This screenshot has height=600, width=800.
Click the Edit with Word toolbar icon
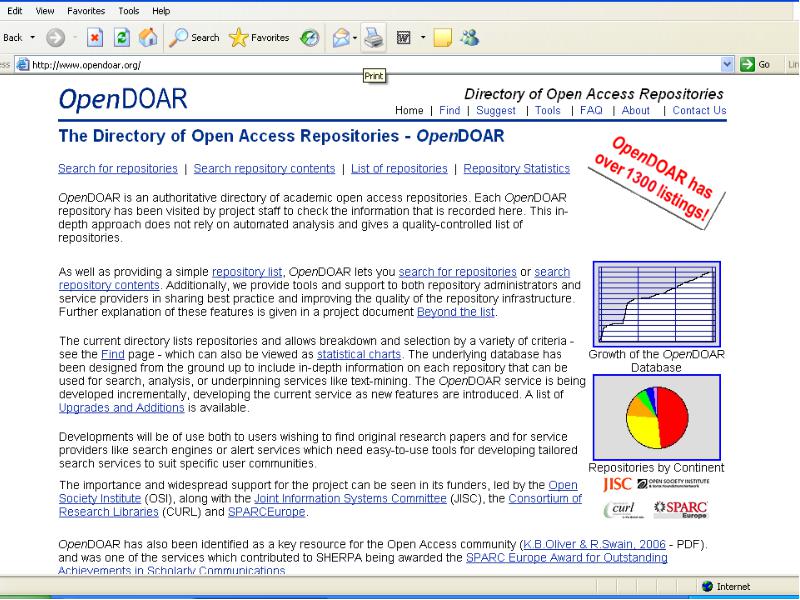[x=404, y=38]
